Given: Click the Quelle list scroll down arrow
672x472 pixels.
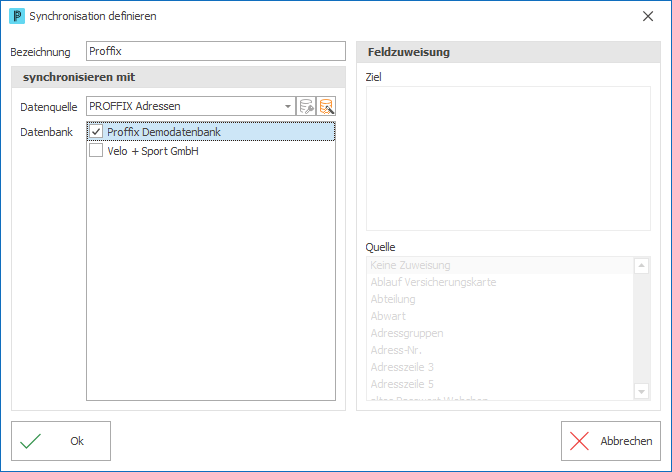Looking at the screenshot, I should click(641, 391).
